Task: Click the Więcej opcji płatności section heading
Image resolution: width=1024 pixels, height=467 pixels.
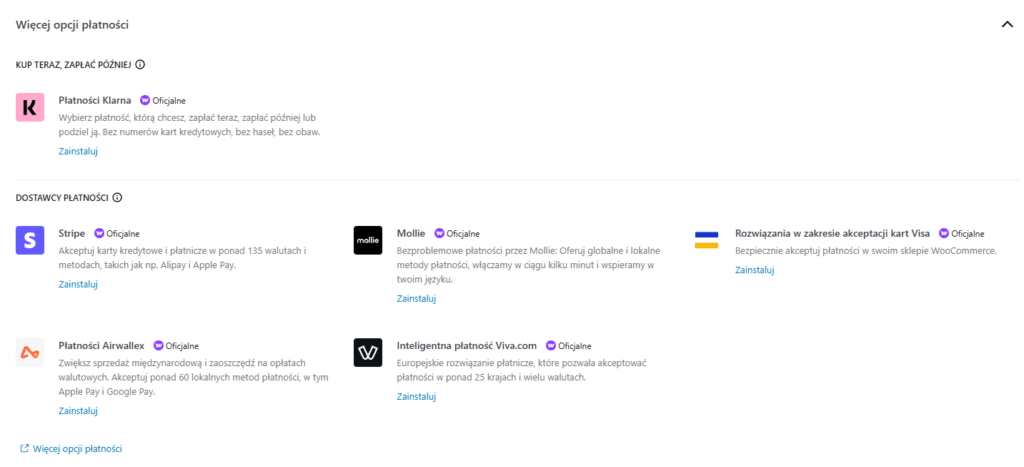Action: 72,24
